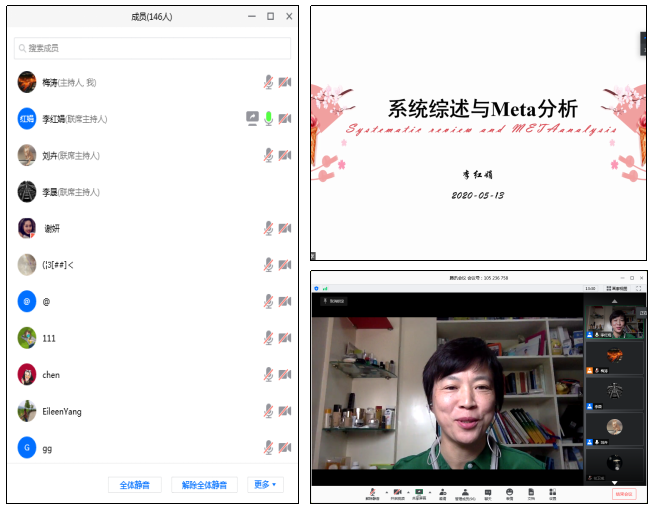Click the share screen icon in meeting toolbar
Viewport: 654px width, 510px height.
click(x=419, y=493)
